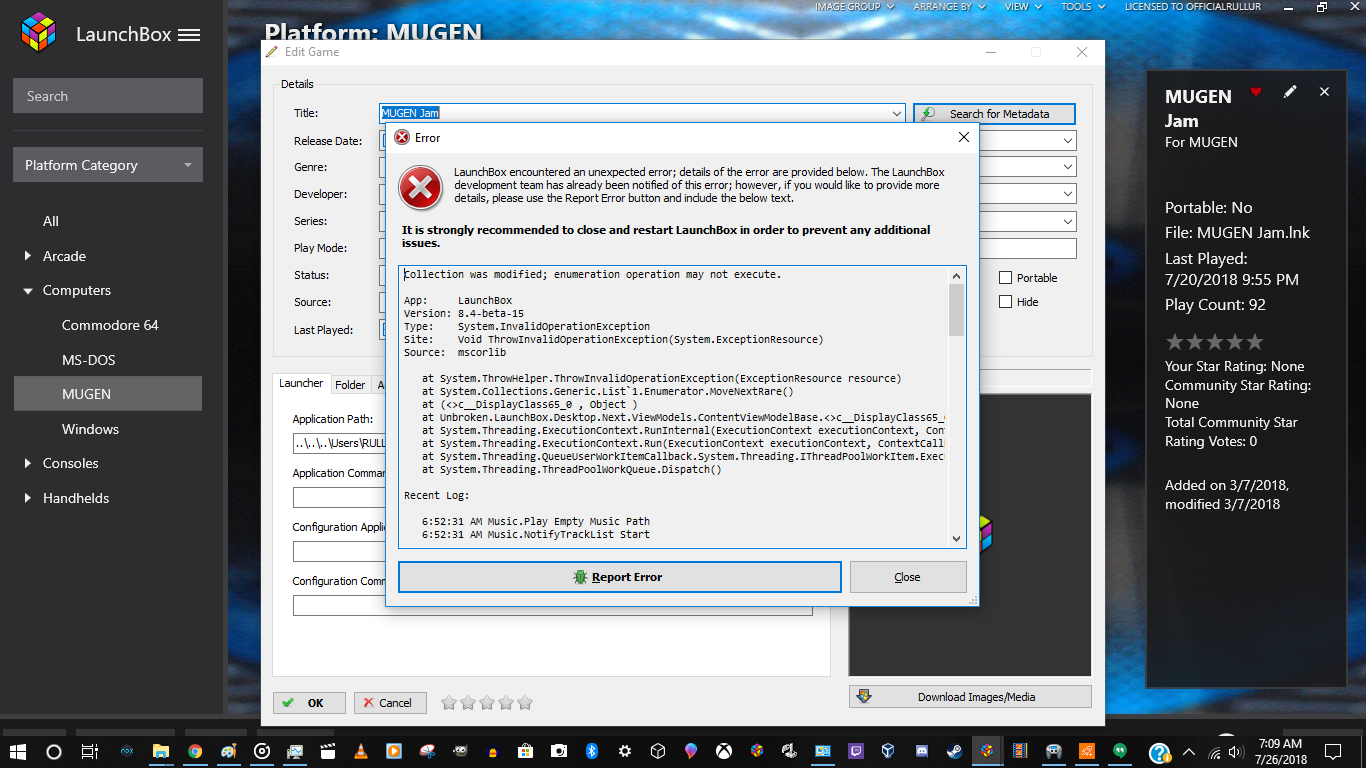The height and width of the screenshot is (768, 1366).
Task: Open Discord from taskbar
Action: 921,751
